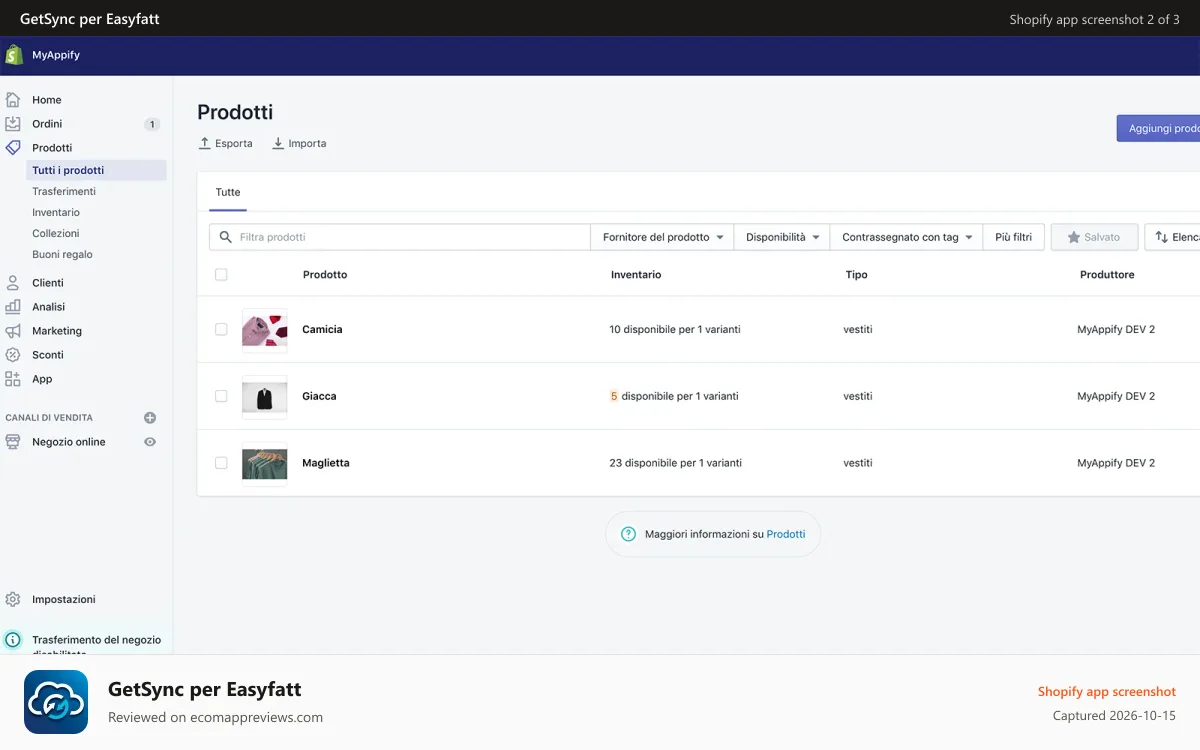Open Sconti in the sidebar
This screenshot has width=1200, height=750.
[x=48, y=355]
